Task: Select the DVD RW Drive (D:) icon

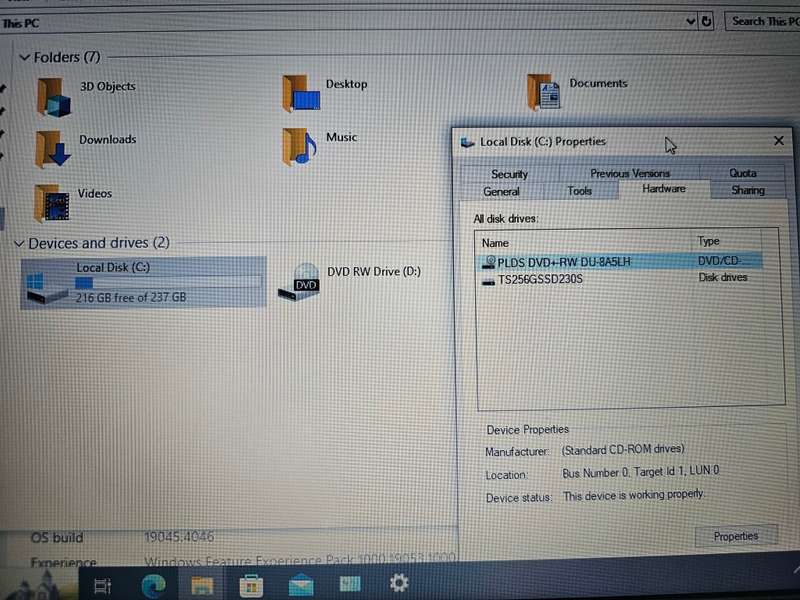Action: click(300, 282)
